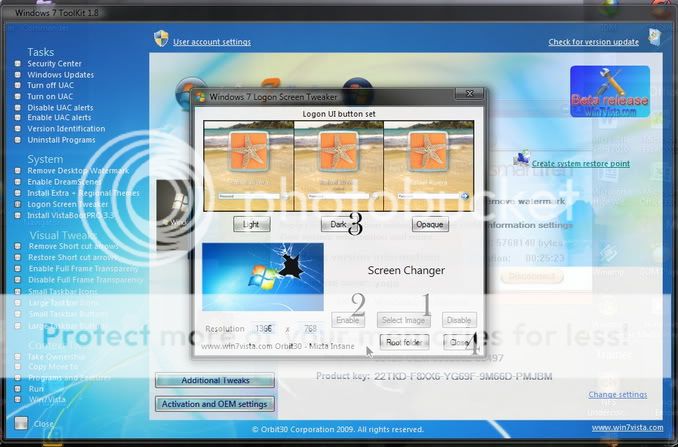
Task: Open Logon Screen Tweaker from System list
Action: pyautogui.click(x=68, y=204)
